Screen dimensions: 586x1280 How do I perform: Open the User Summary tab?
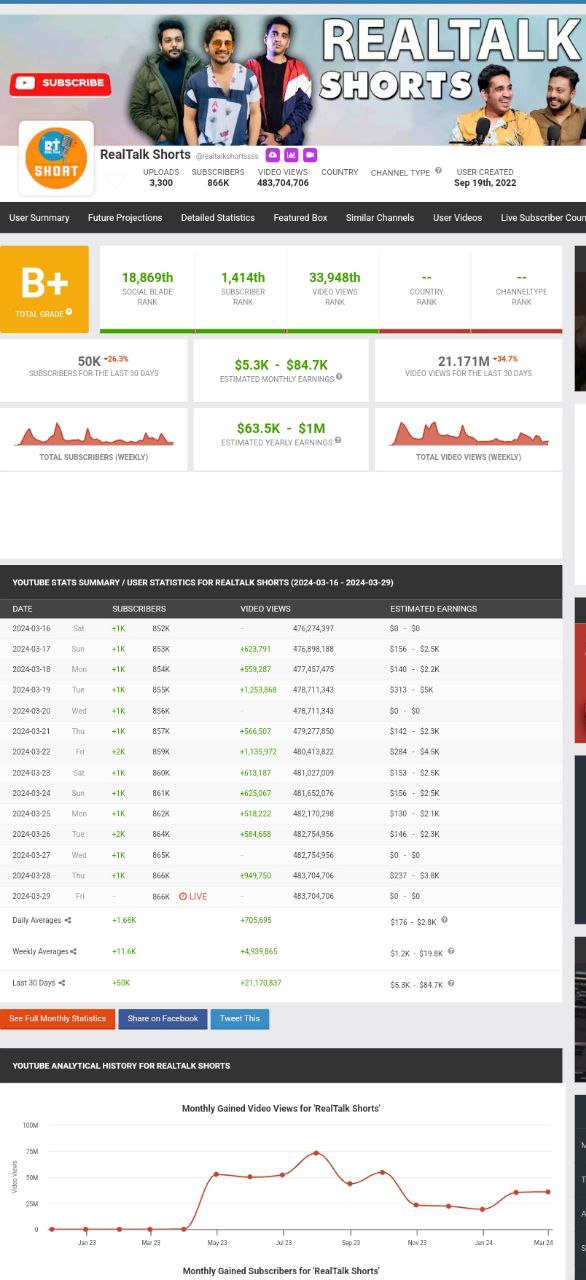click(39, 217)
